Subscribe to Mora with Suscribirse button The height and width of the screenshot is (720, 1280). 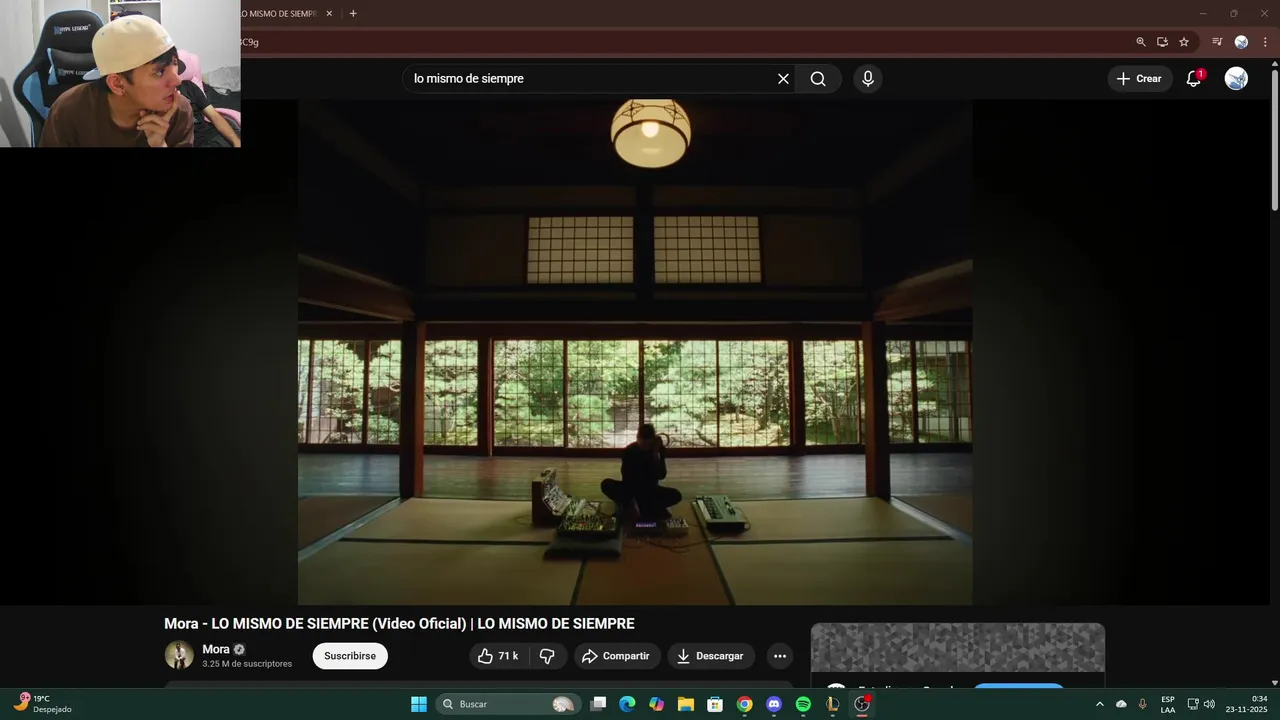click(350, 656)
